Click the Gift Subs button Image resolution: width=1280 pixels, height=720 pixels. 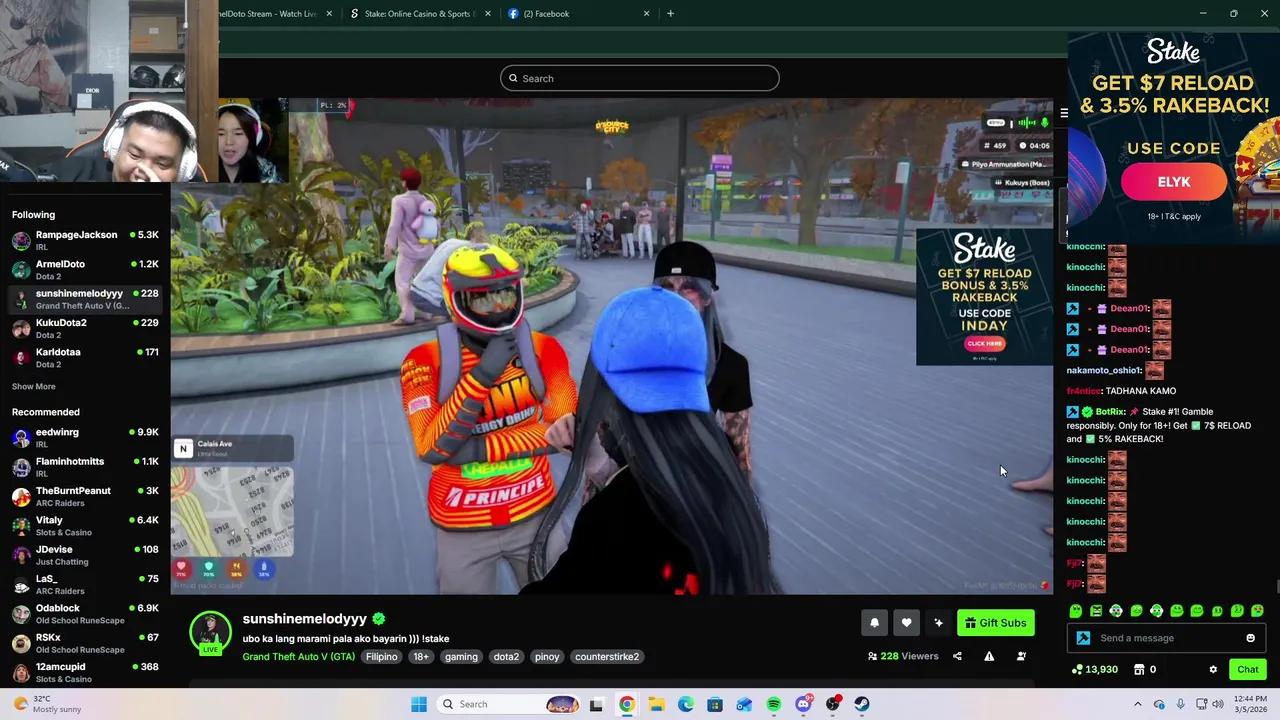pos(995,623)
